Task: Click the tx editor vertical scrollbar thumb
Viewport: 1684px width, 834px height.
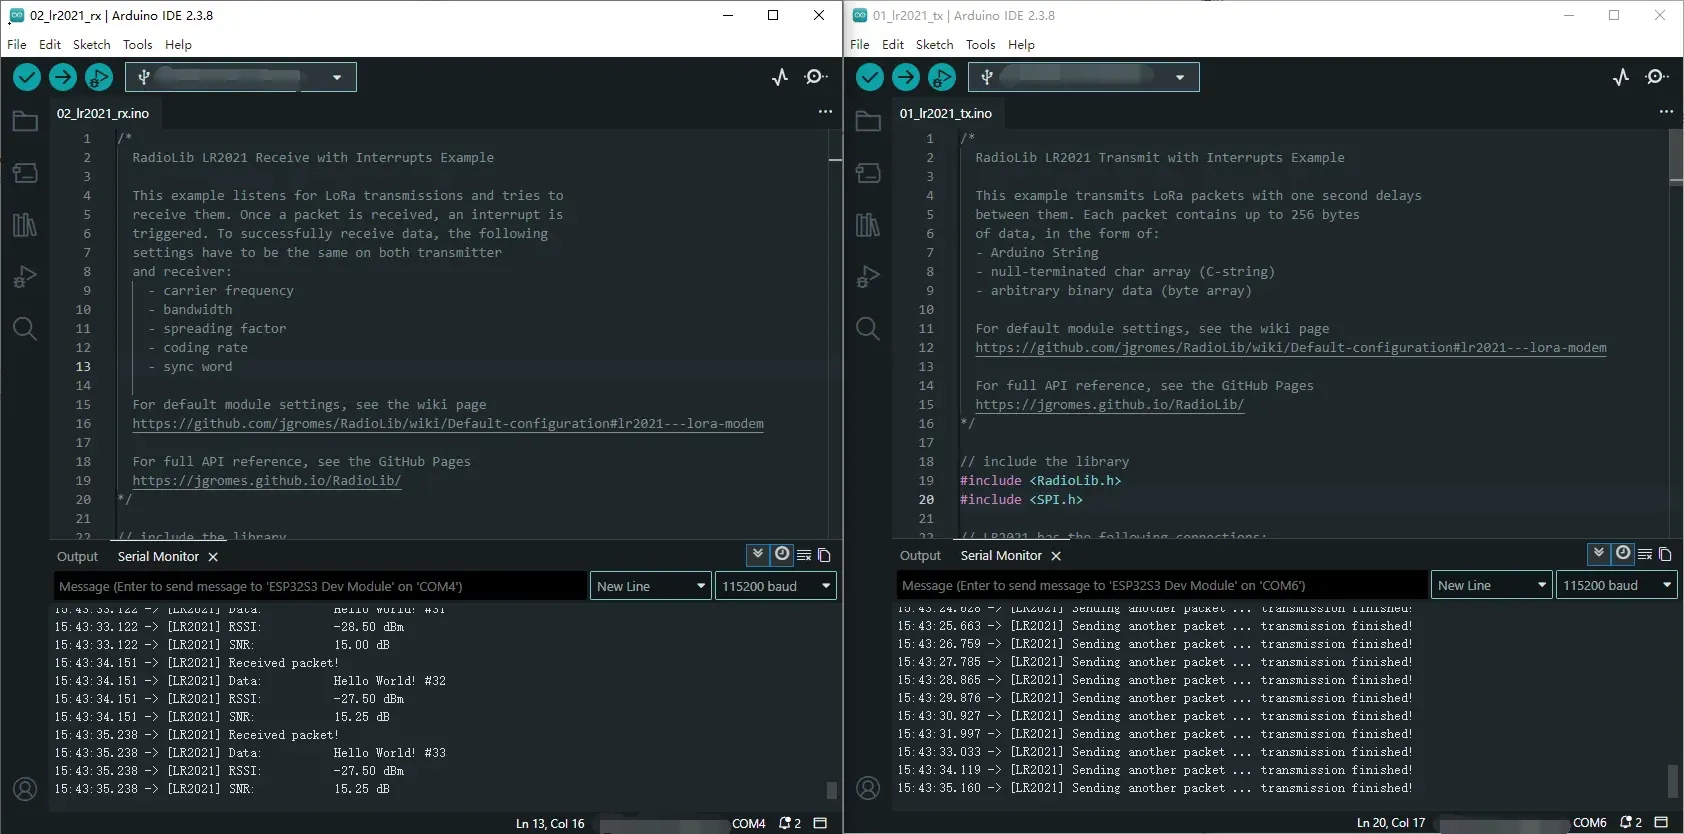Action: 1676,157
